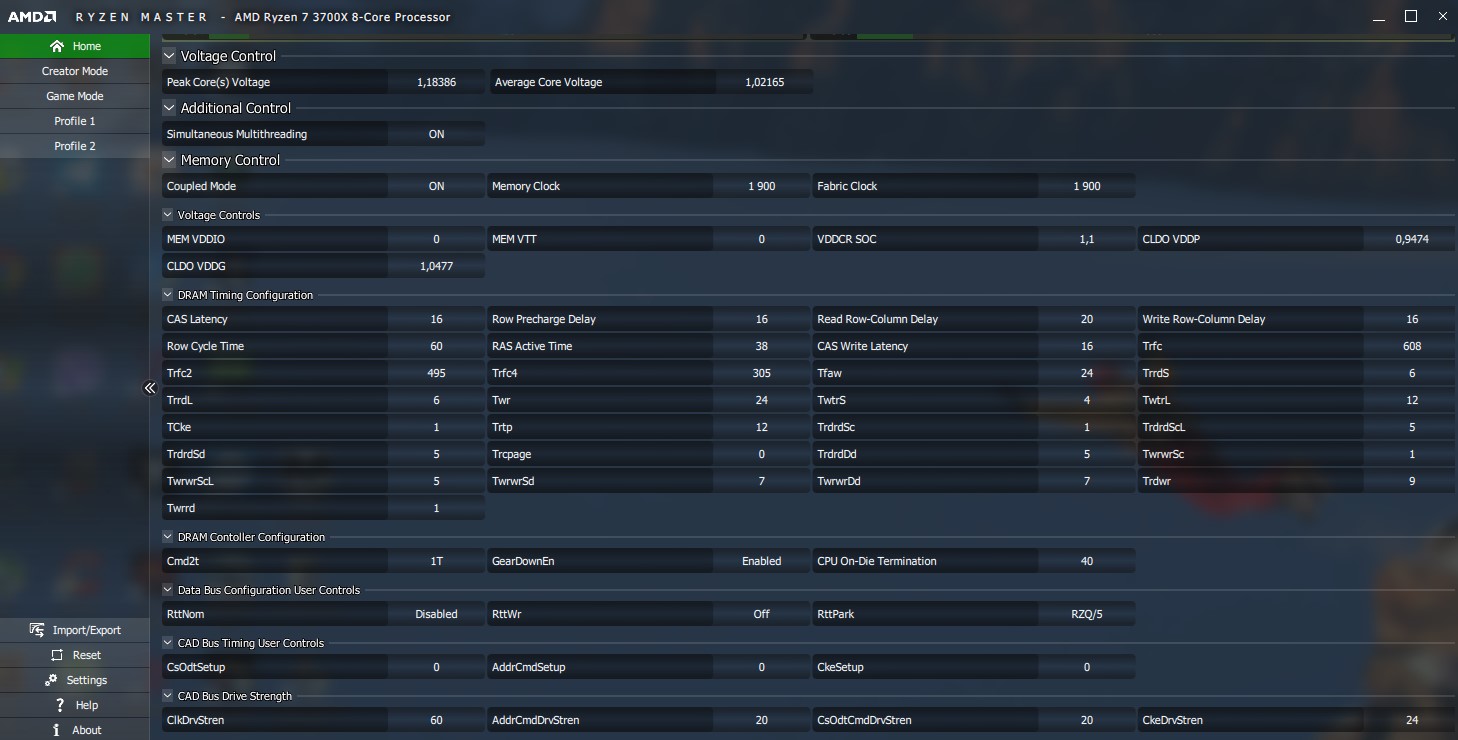The height and width of the screenshot is (740, 1458).
Task: Click the Reset icon in the sidebar
Action: coord(56,655)
